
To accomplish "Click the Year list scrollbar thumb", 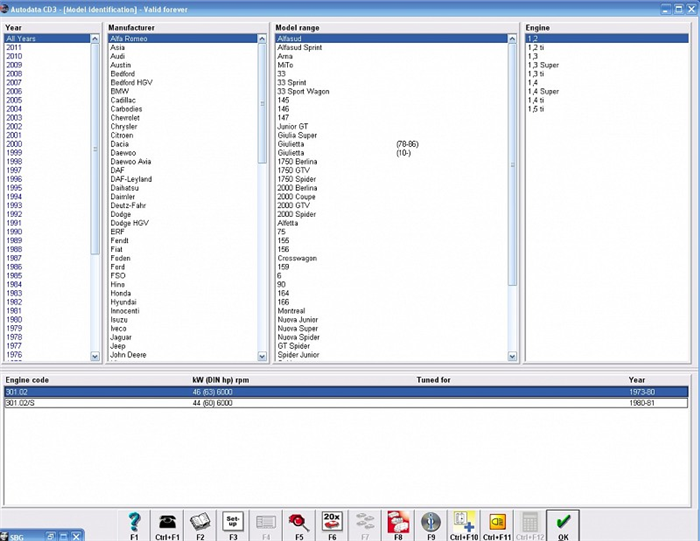I will tap(95, 149).
